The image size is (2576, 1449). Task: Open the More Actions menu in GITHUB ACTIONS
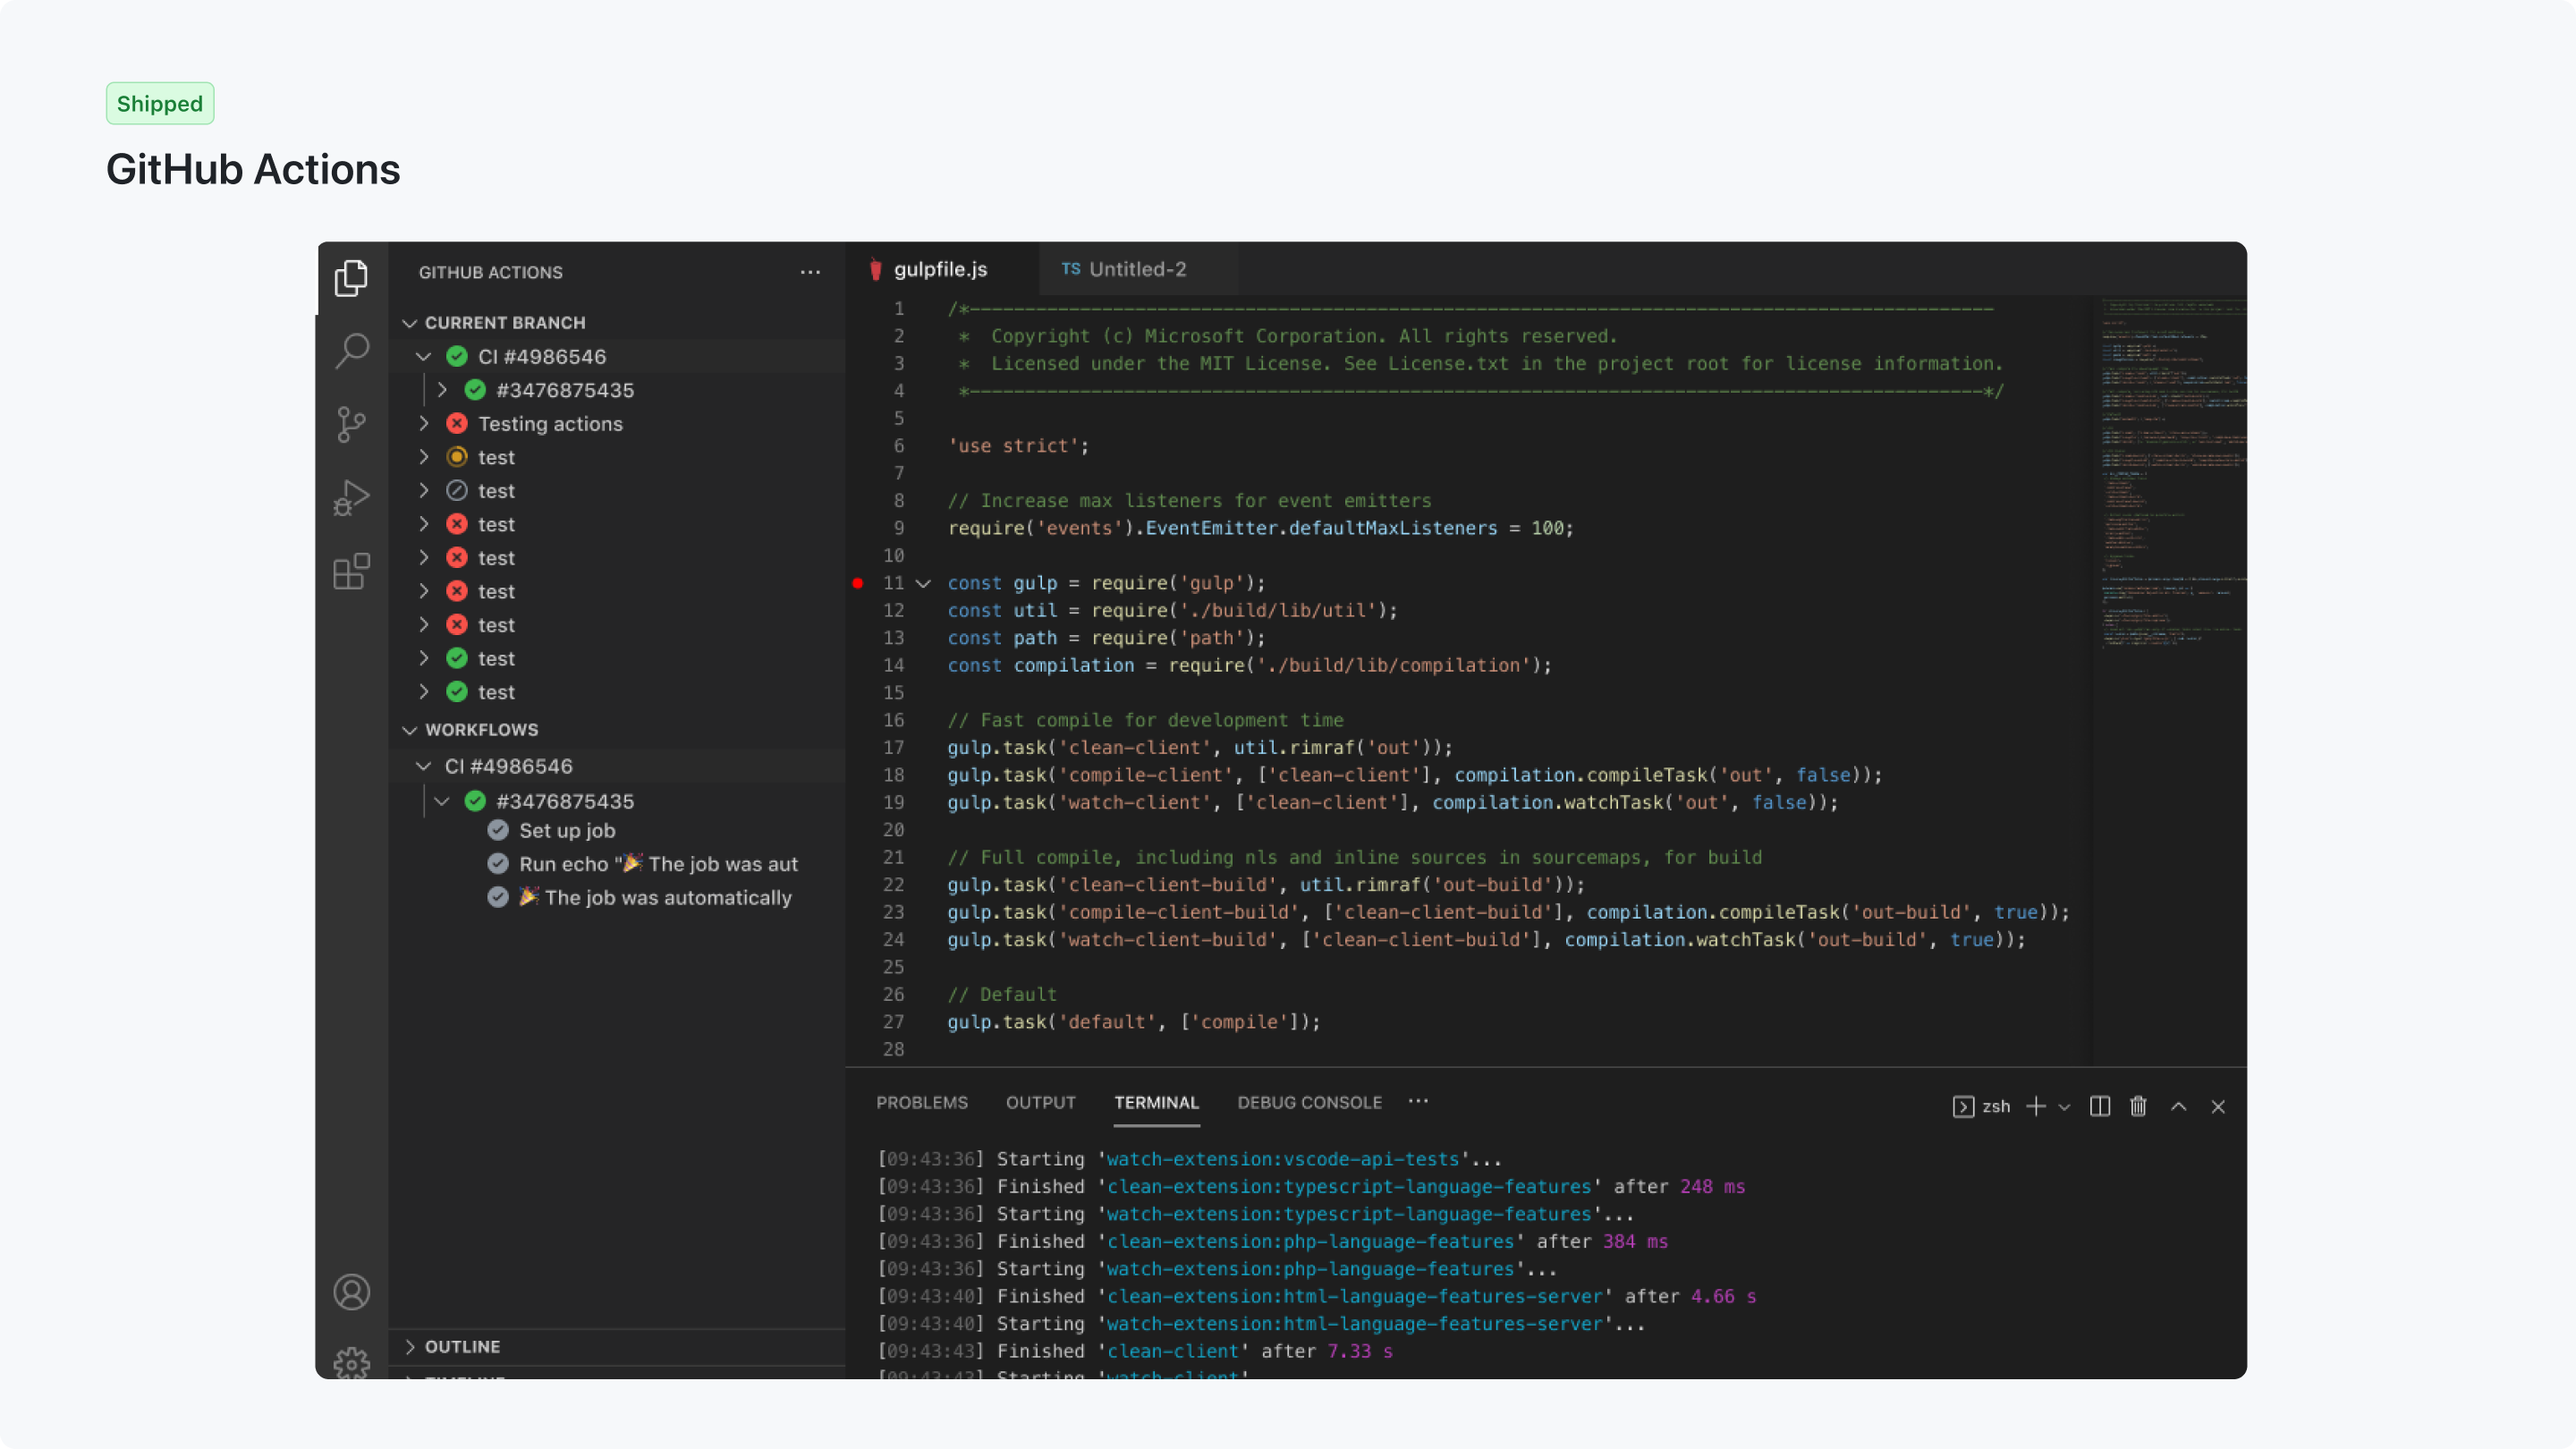[x=810, y=272]
